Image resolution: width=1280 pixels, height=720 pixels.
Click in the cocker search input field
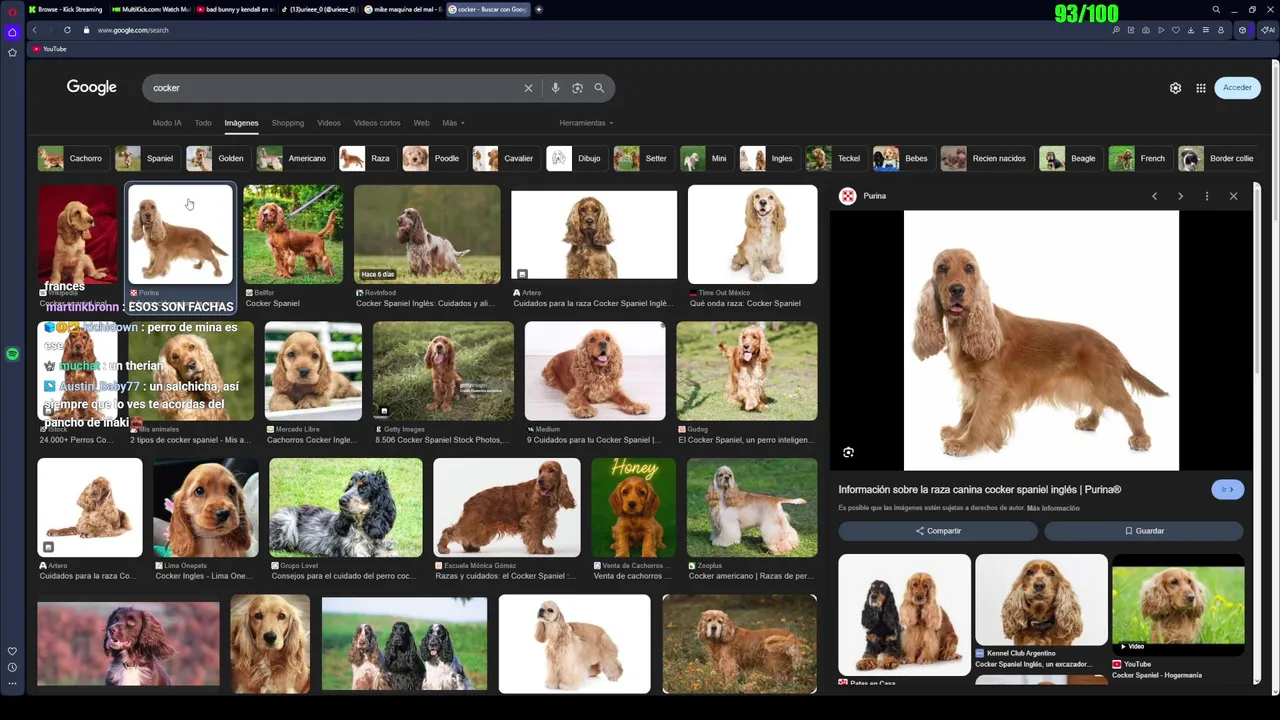point(335,88)
